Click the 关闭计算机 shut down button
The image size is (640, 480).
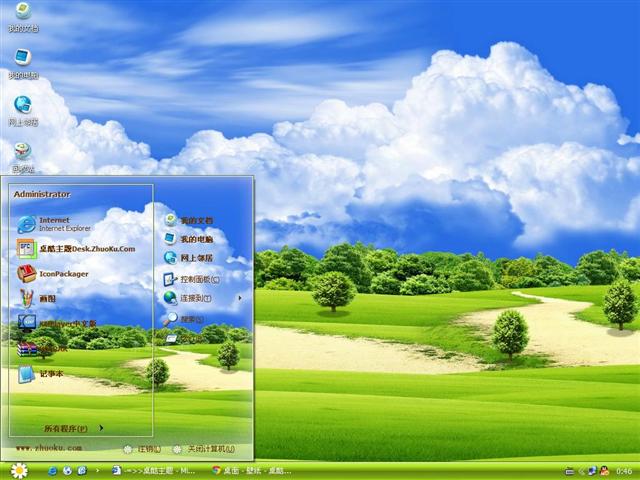coord(204,449)
